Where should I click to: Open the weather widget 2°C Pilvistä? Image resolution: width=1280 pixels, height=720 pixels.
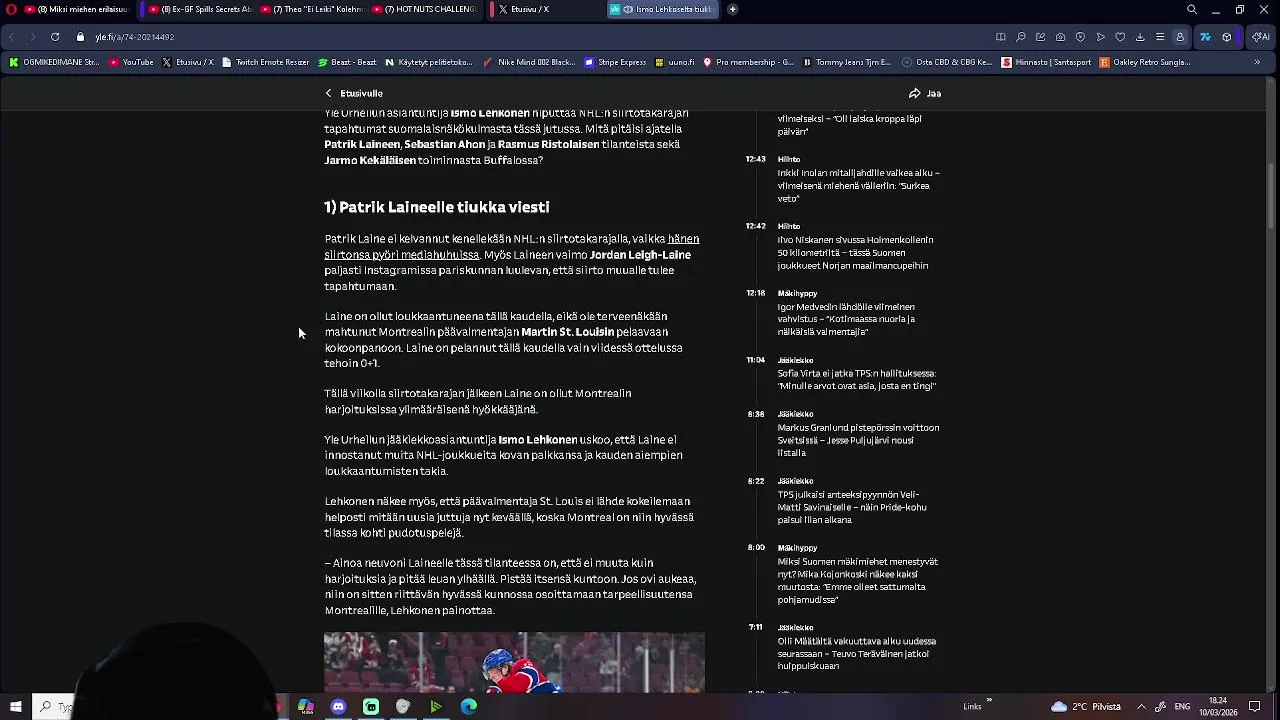coord(1086,707)
